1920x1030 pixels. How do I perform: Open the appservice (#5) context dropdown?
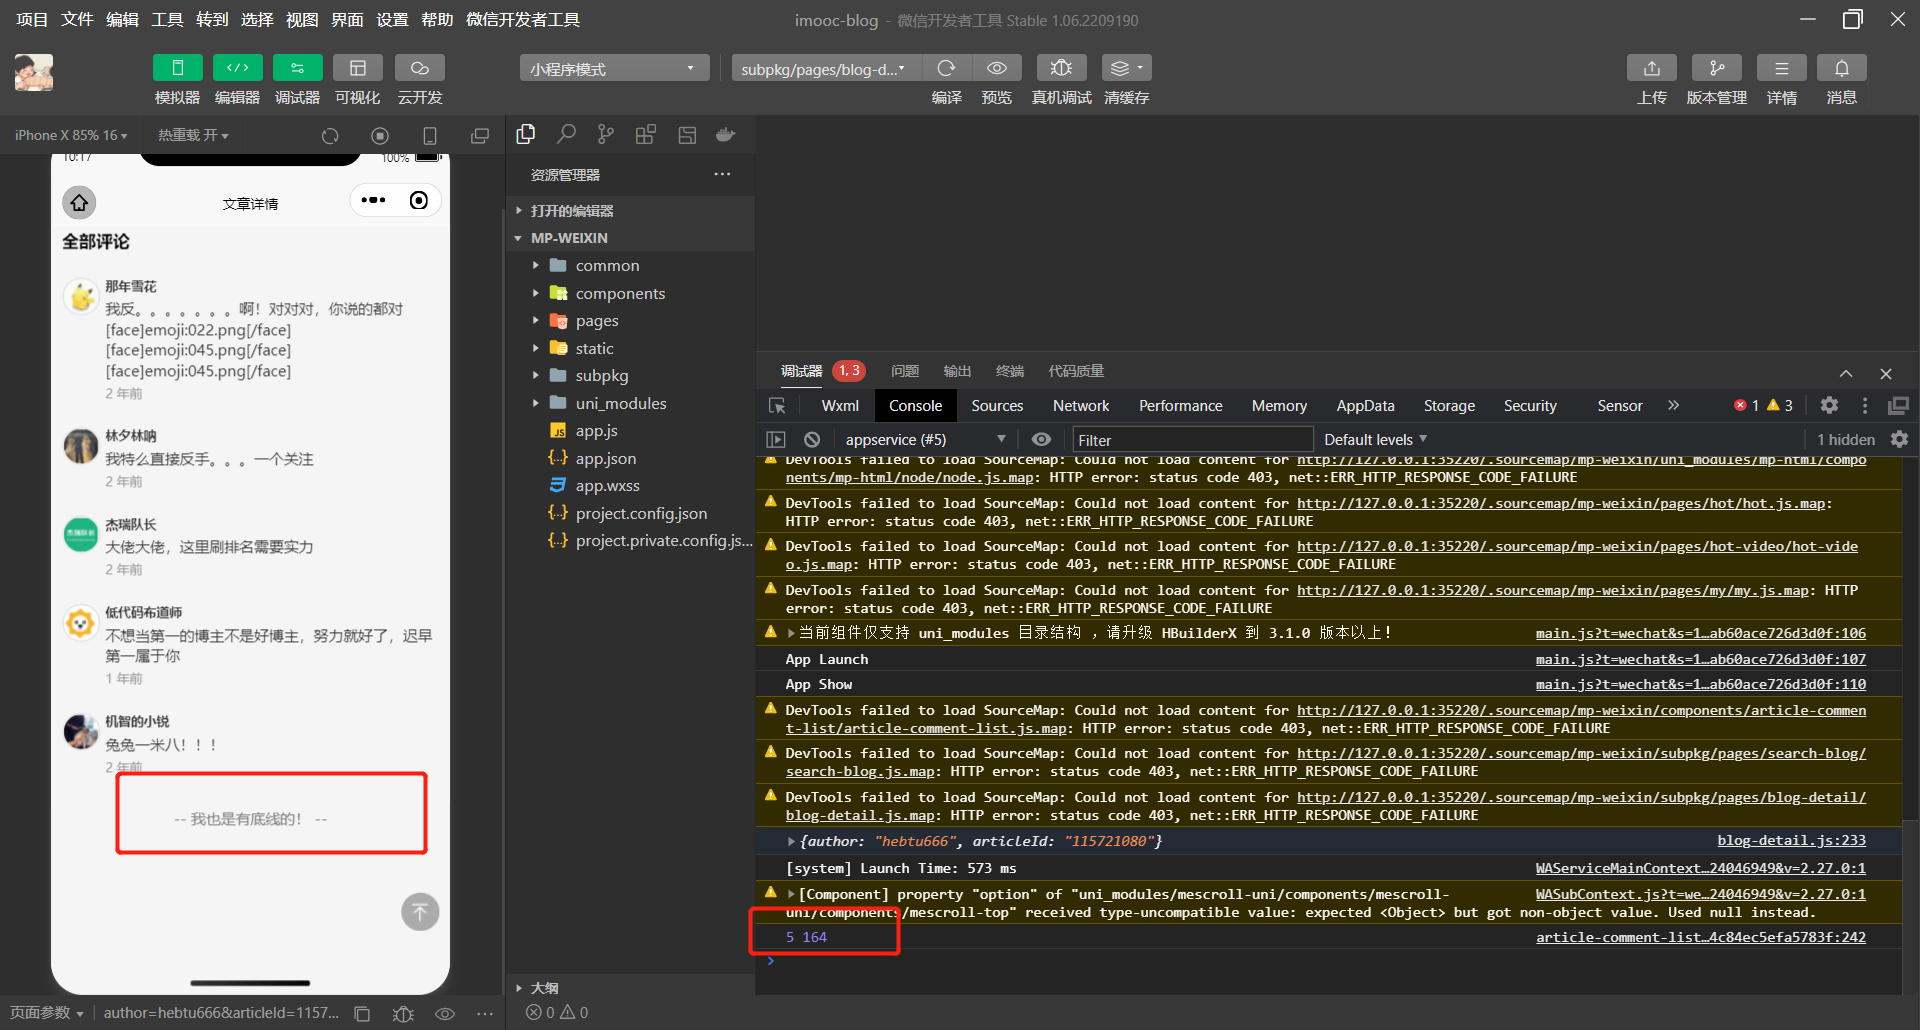(924, 439)
